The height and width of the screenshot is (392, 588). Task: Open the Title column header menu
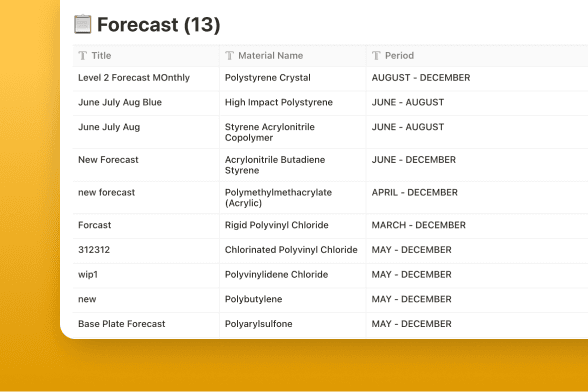[x=146, y=56]
